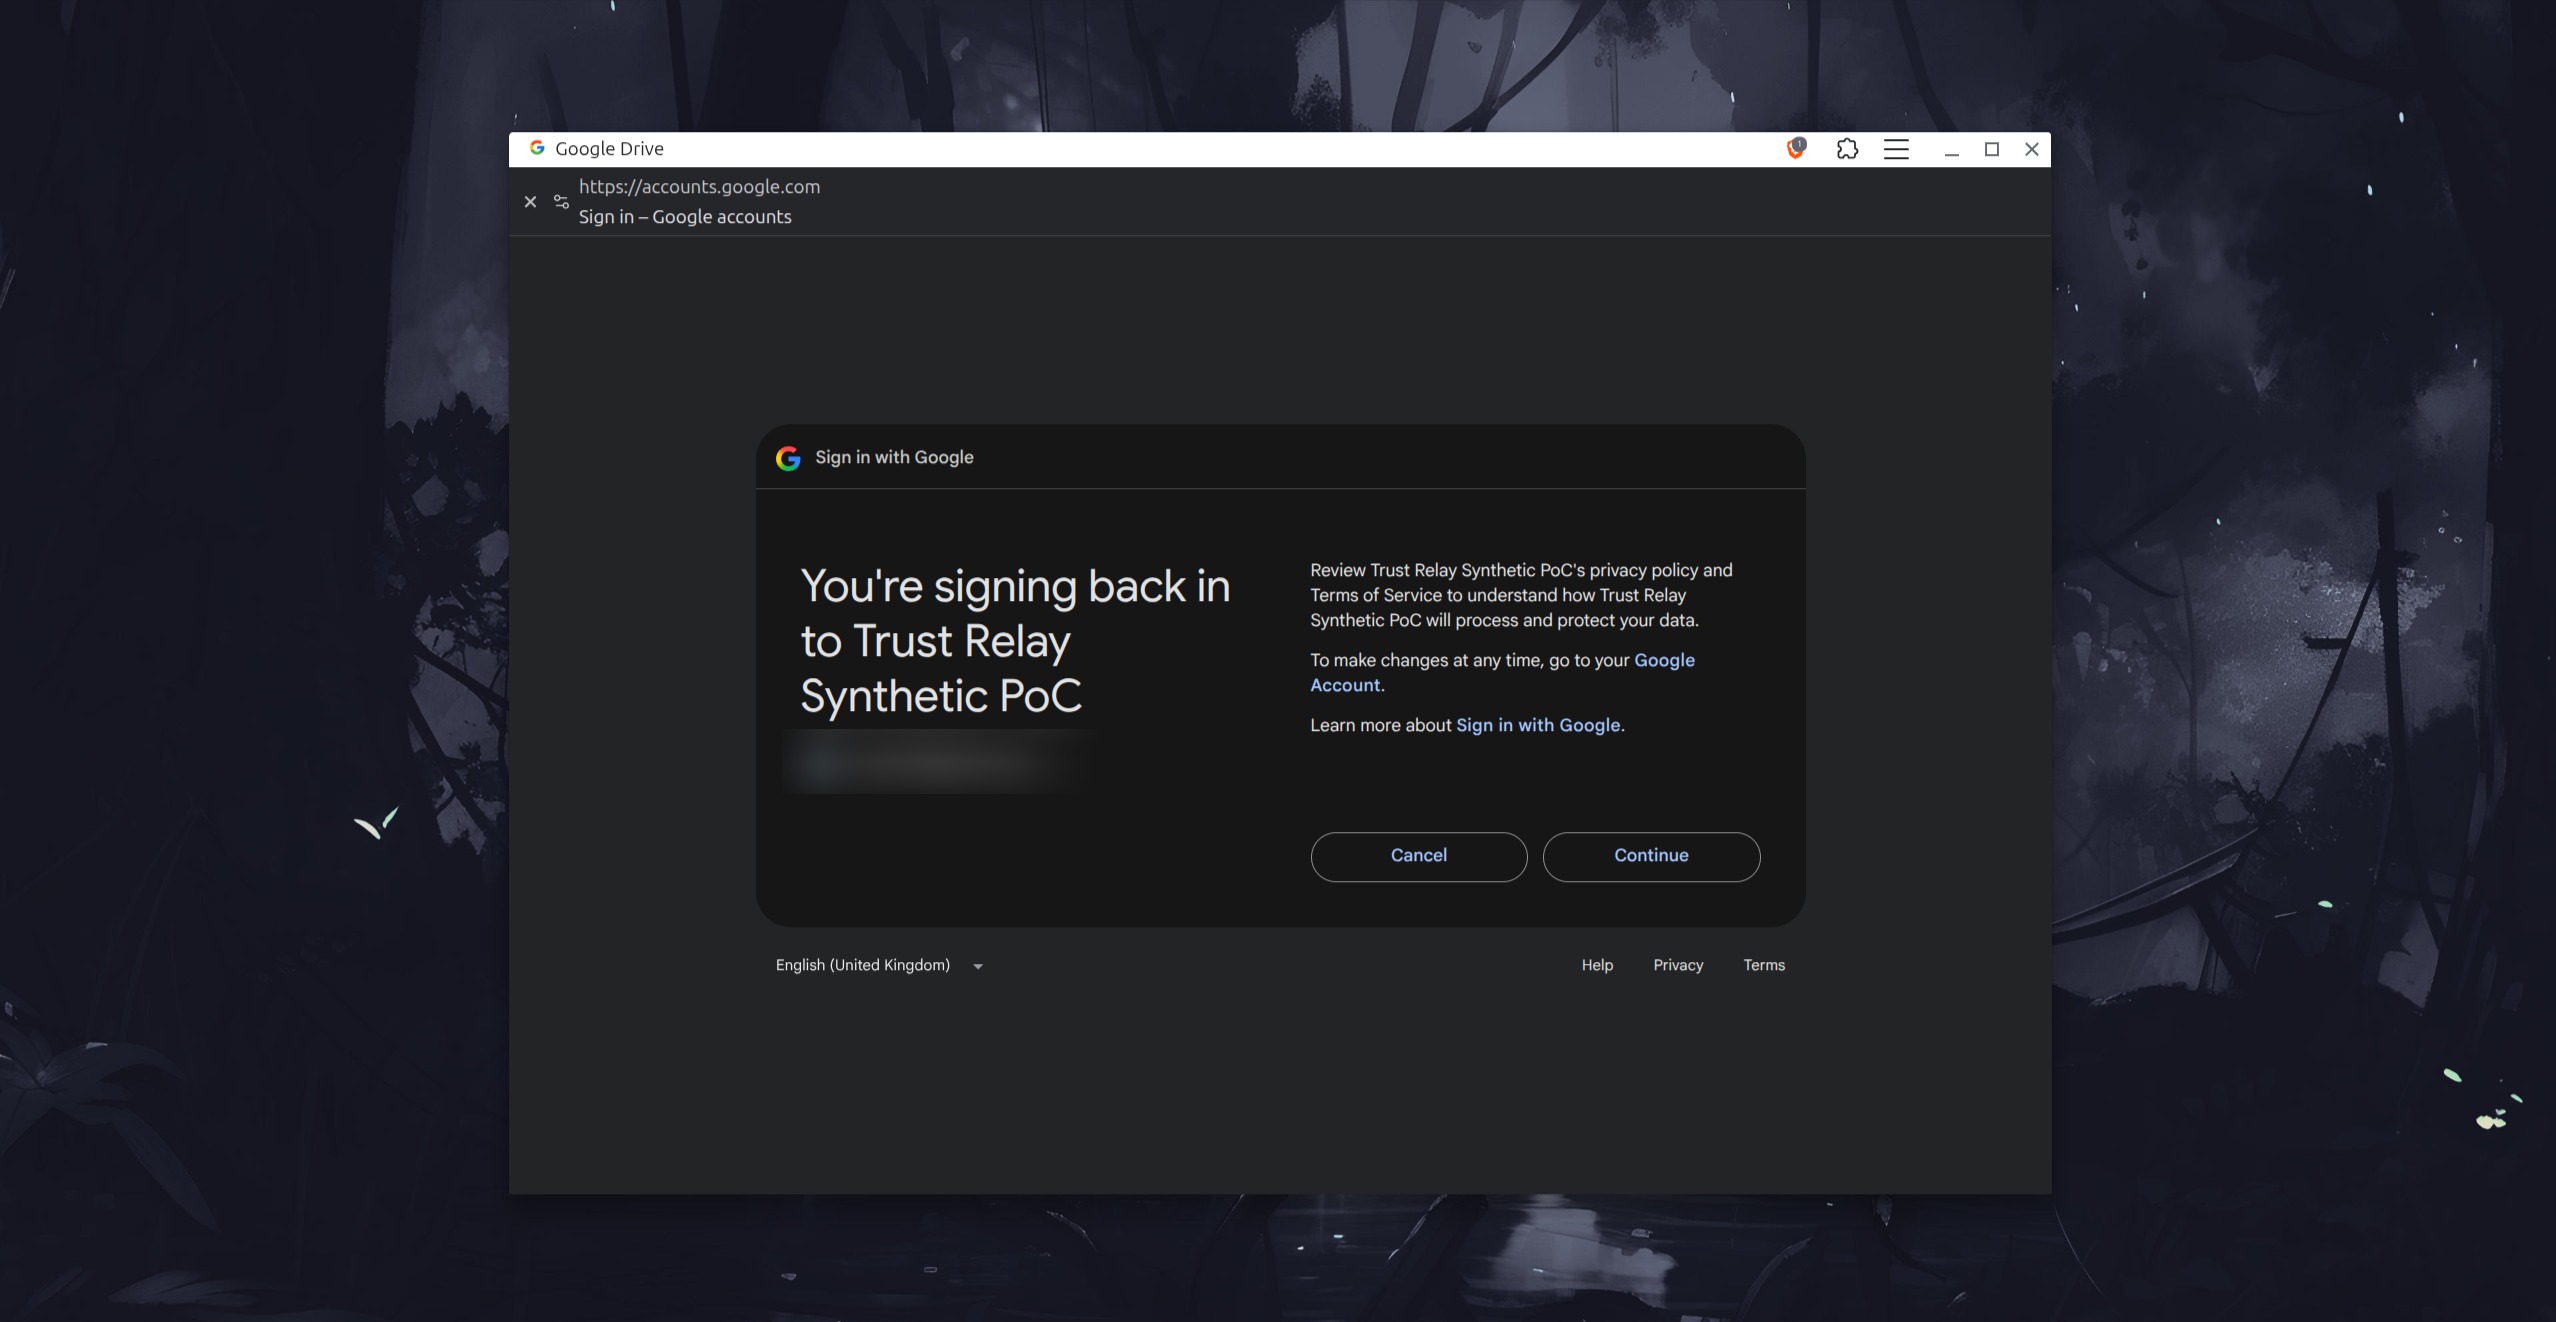Open the Sign in with Google link
Viewport: 2556px width, 1322px height.
pos(1538,725)
